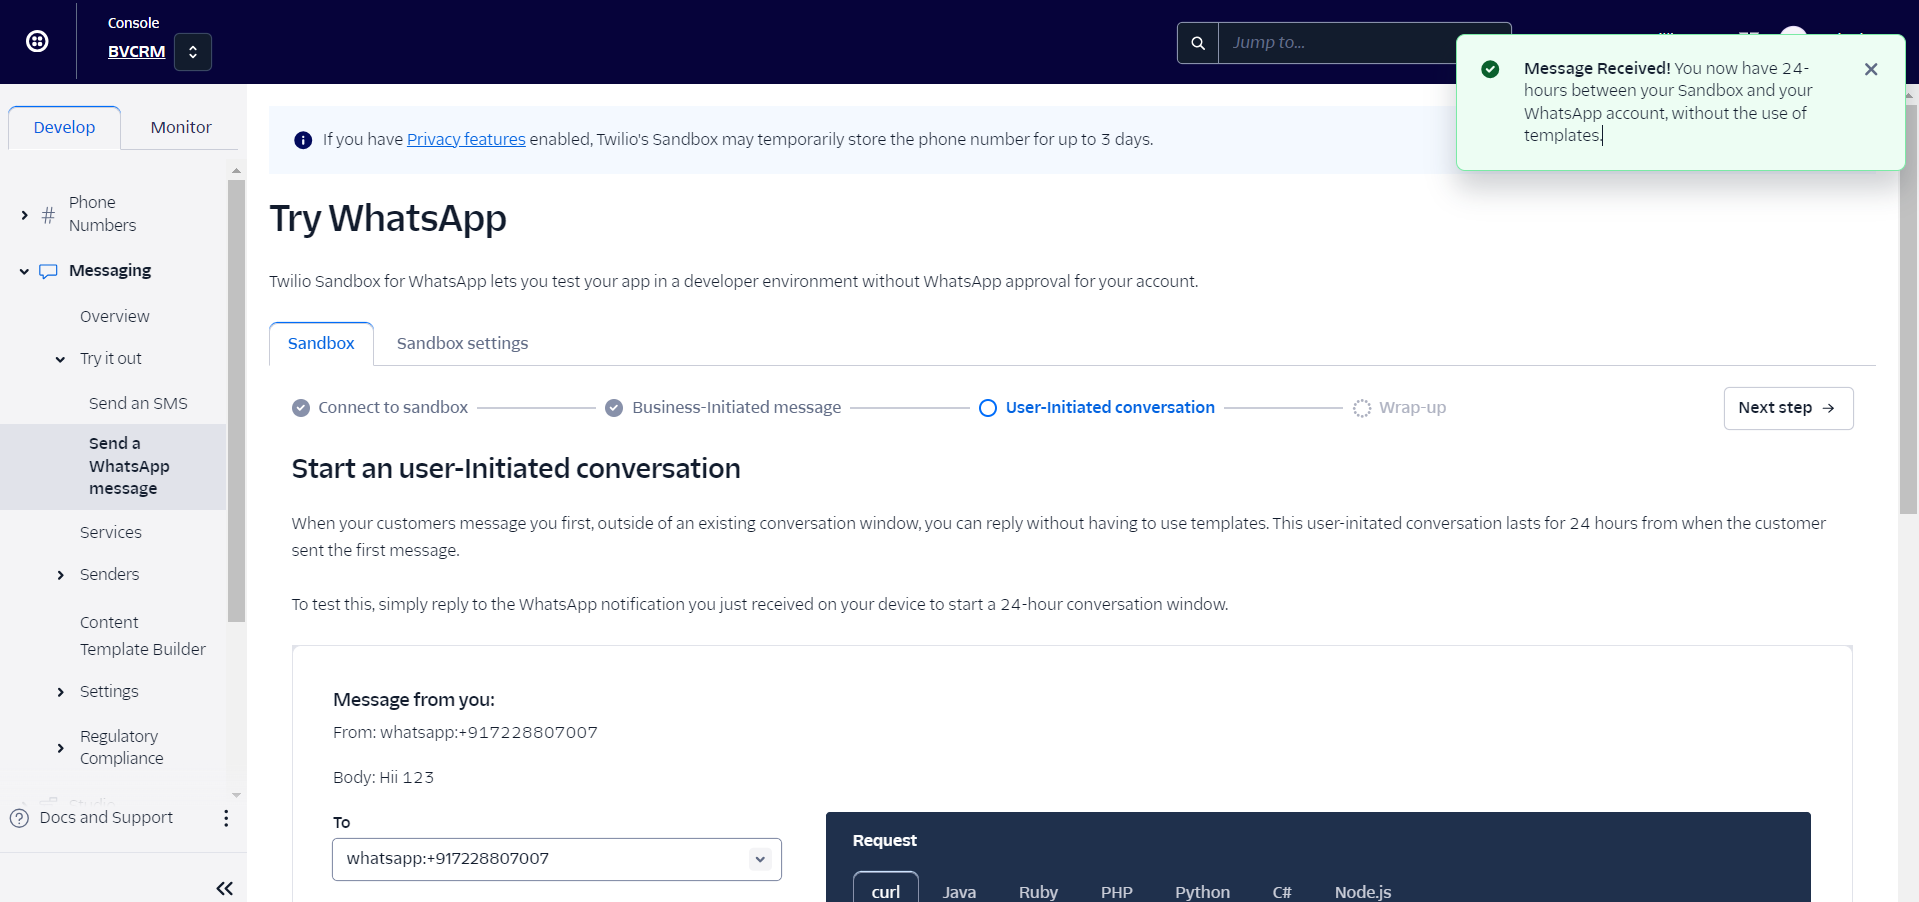This screenshot has width=1919, height=902.
Task: Open Services in the sidebar
Action: 111,532
